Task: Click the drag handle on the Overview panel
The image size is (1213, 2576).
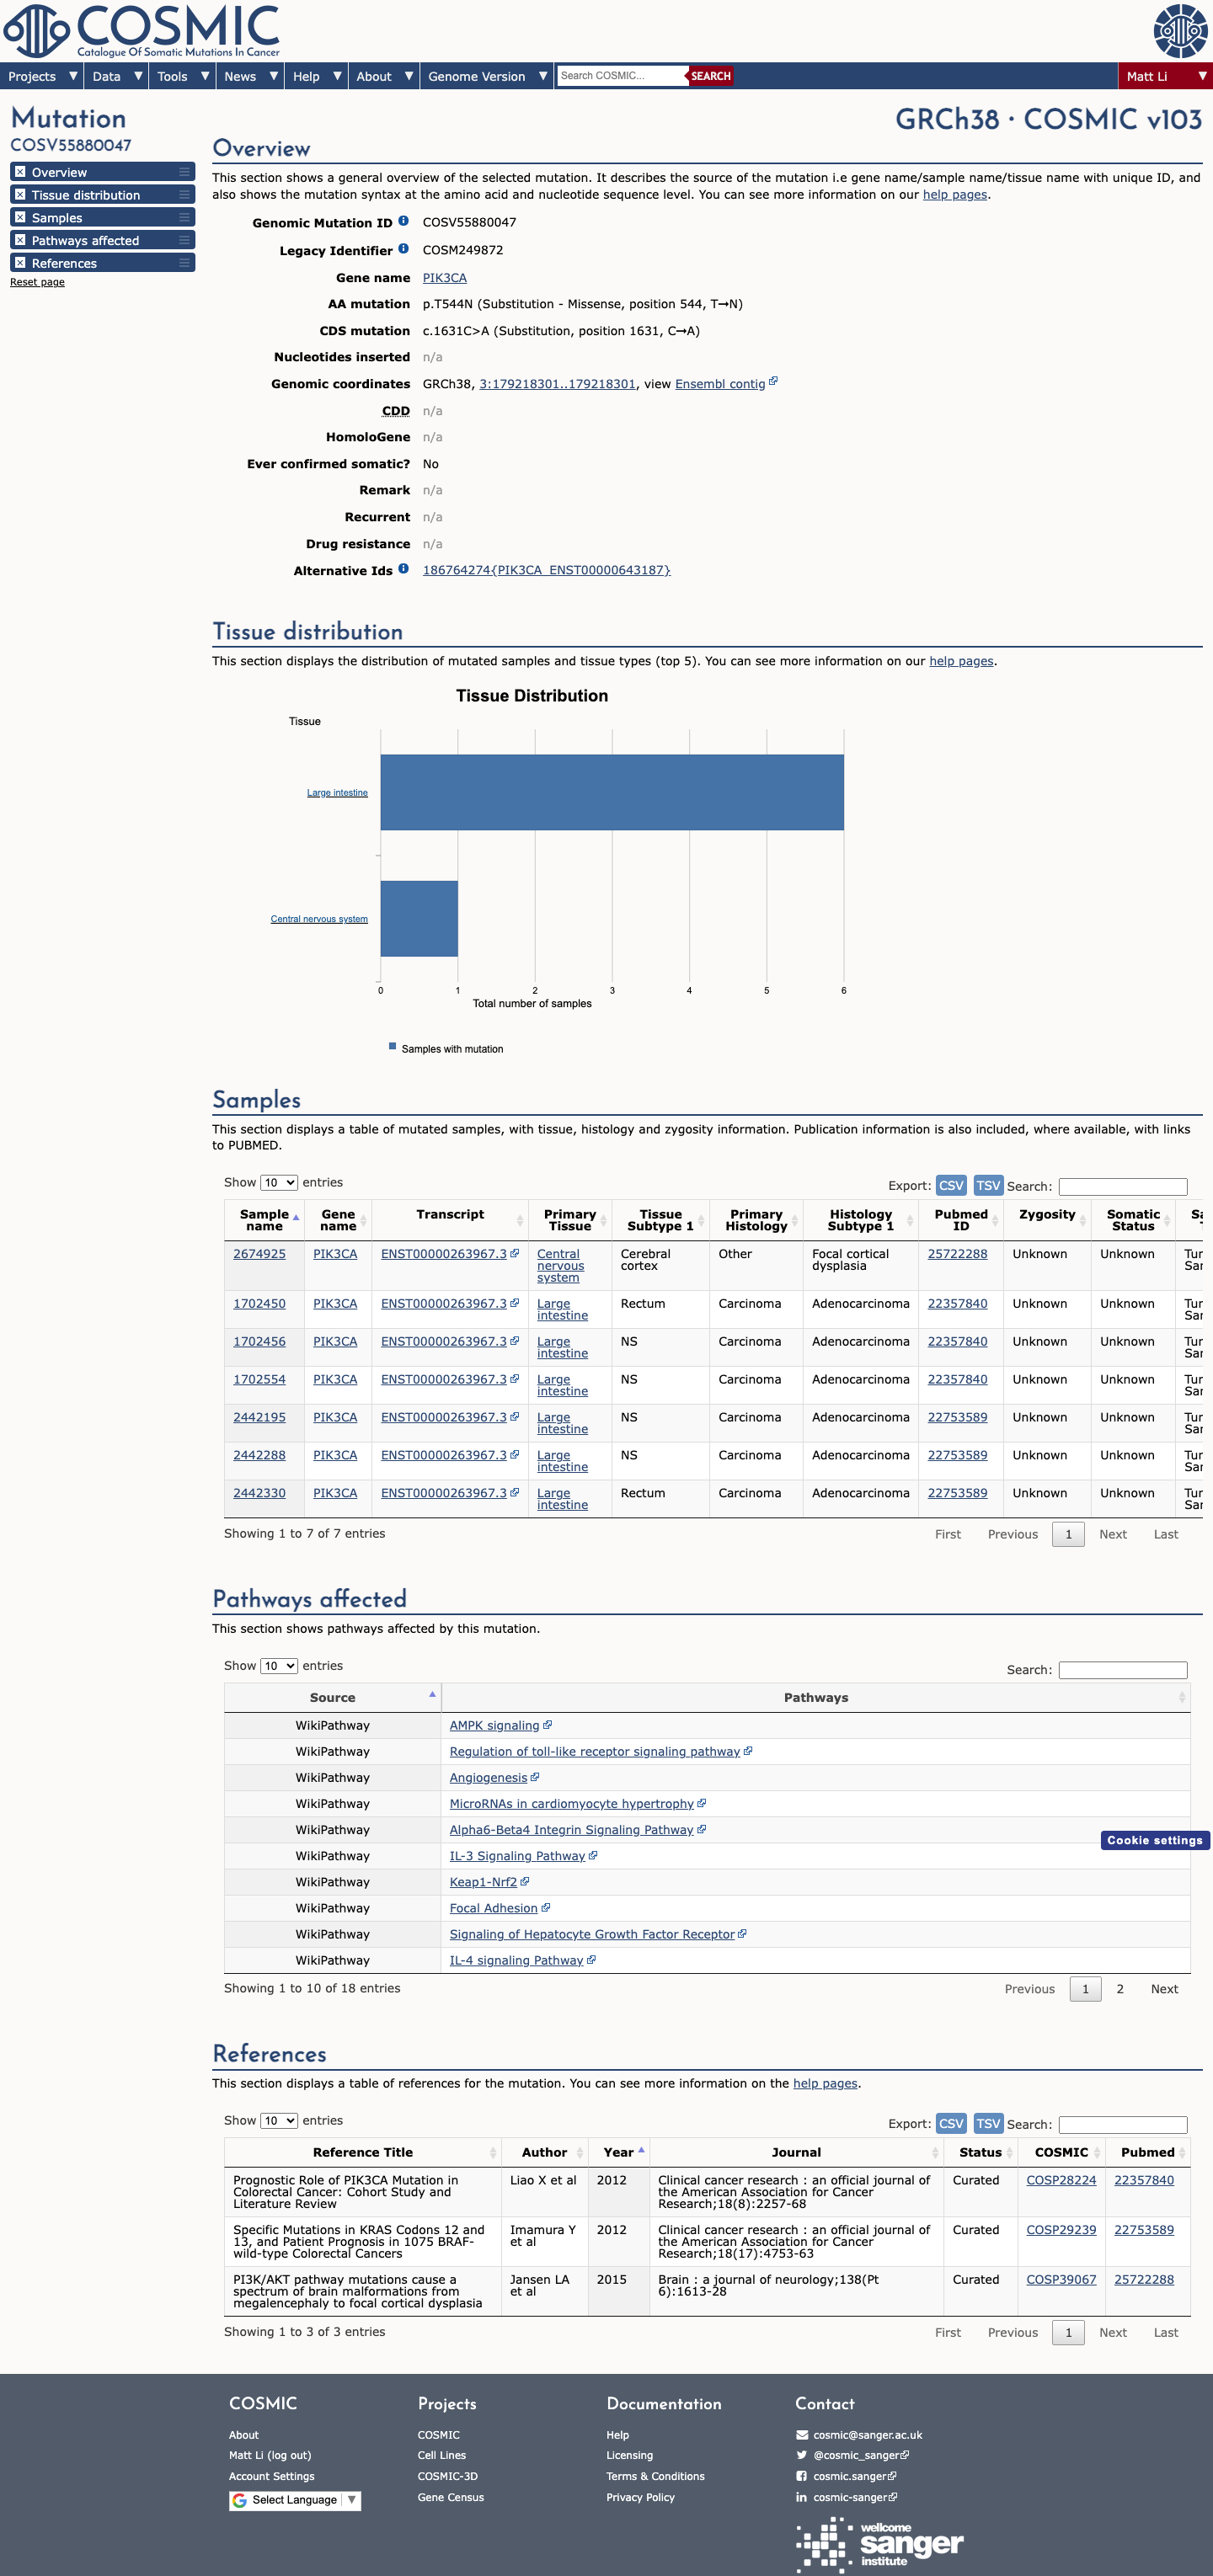Action: (184, 172)
